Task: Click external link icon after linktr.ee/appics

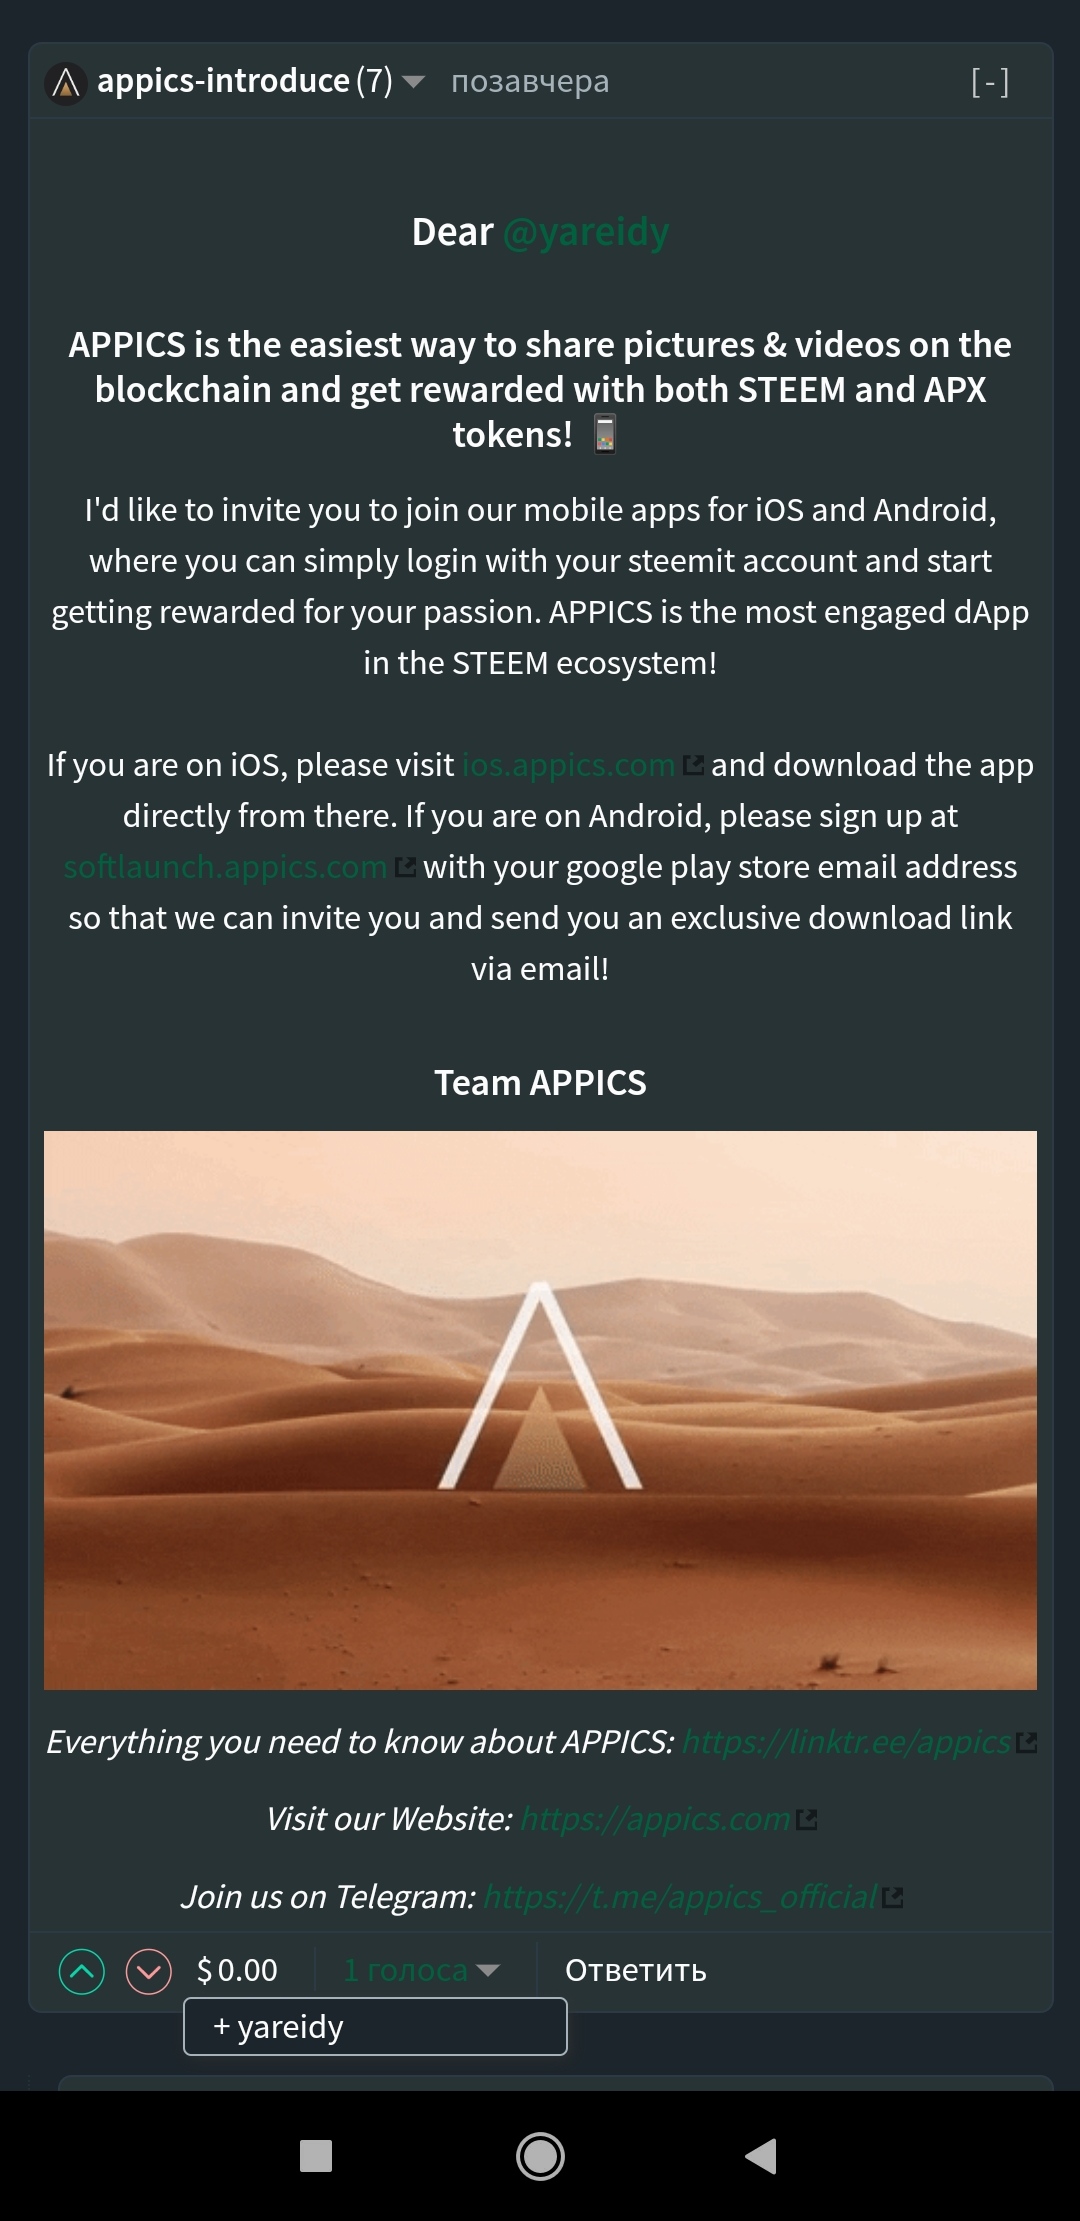Action: pyautogui.click(x=1026, y=1743)
